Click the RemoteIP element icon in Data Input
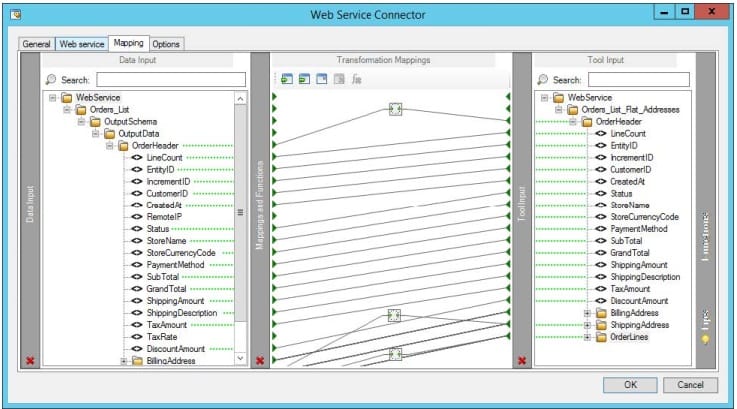 (137, 217)
